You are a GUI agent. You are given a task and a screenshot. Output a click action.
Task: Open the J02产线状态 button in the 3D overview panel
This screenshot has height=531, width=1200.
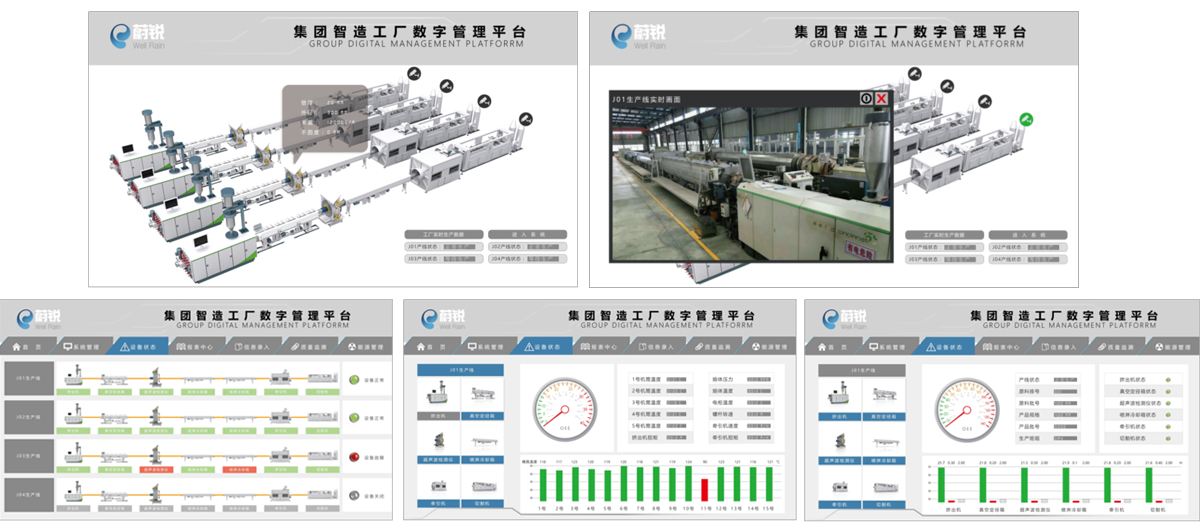pos(528,246)
